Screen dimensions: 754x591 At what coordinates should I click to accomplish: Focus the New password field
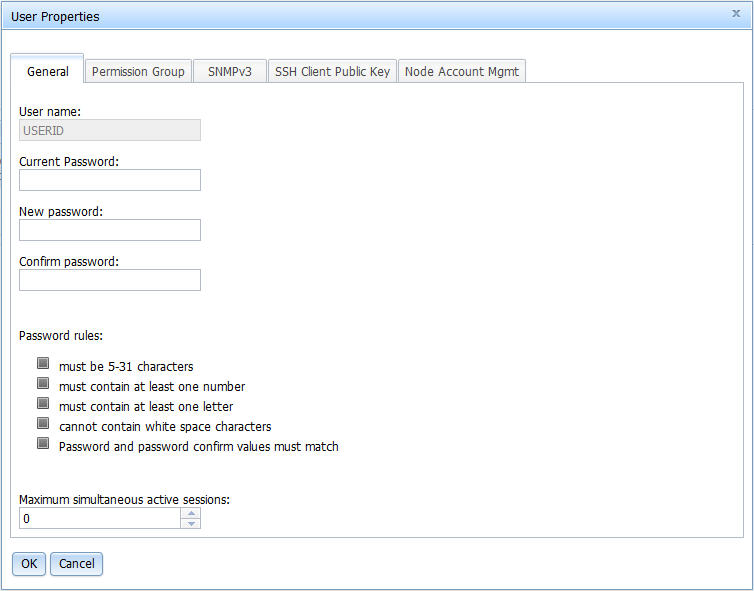pyautogui.click(x=110, y=230)
